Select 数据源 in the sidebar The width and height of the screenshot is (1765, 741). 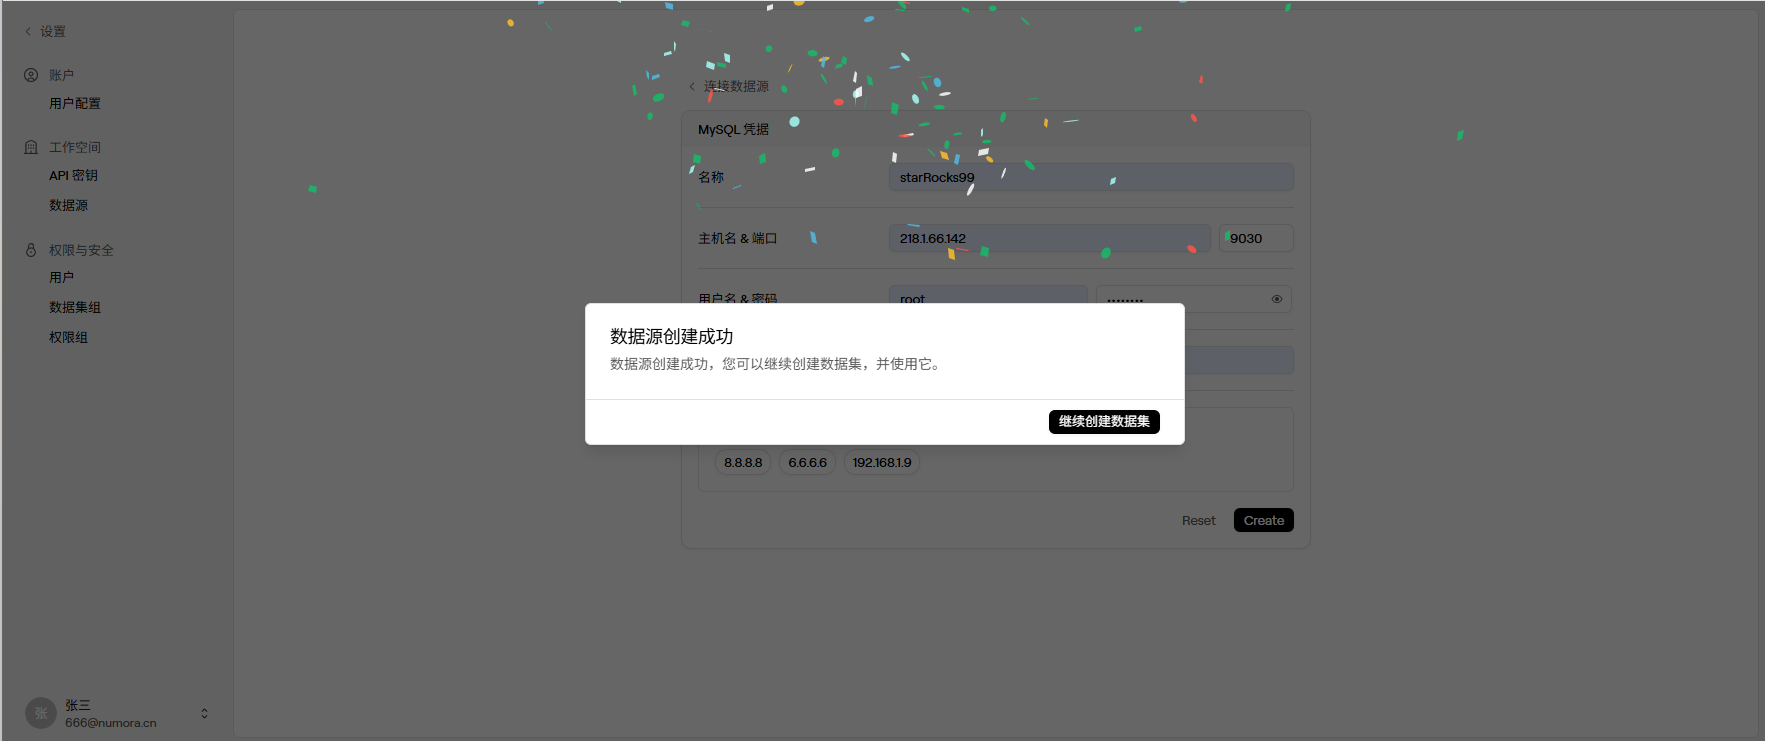[x=69, y=206]
